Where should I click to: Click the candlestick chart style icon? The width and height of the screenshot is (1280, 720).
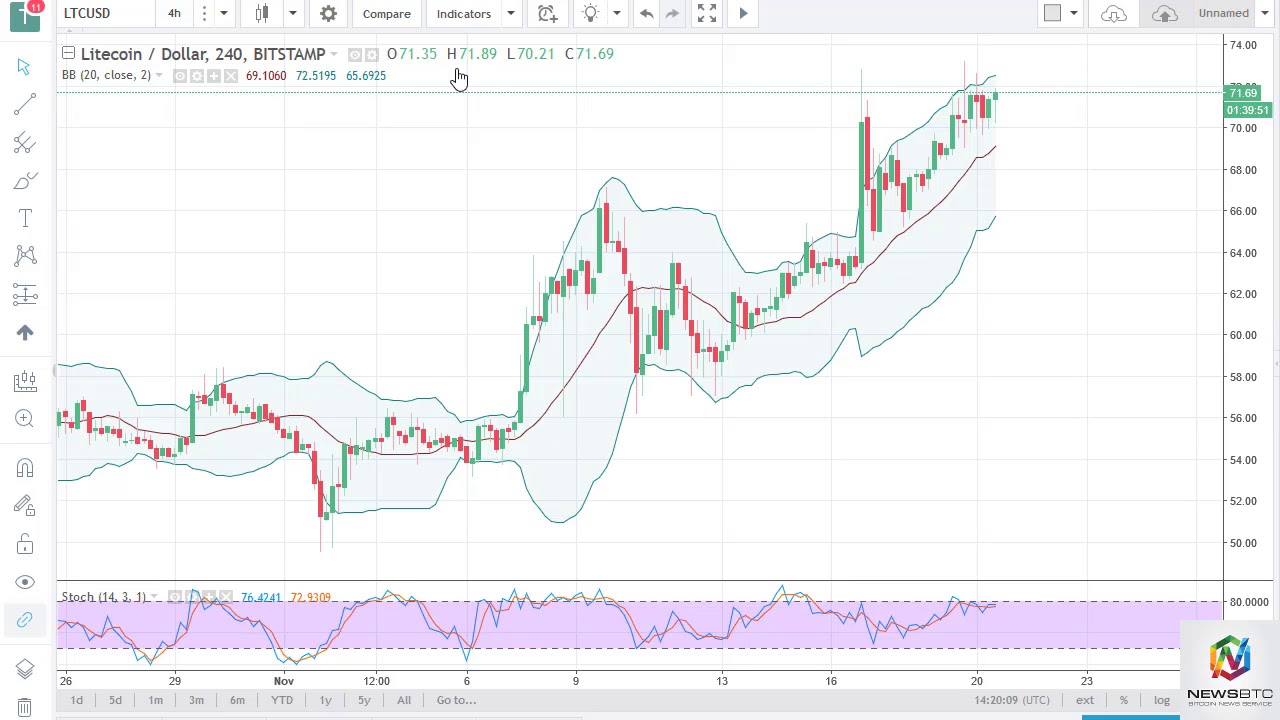coord(262,13)
